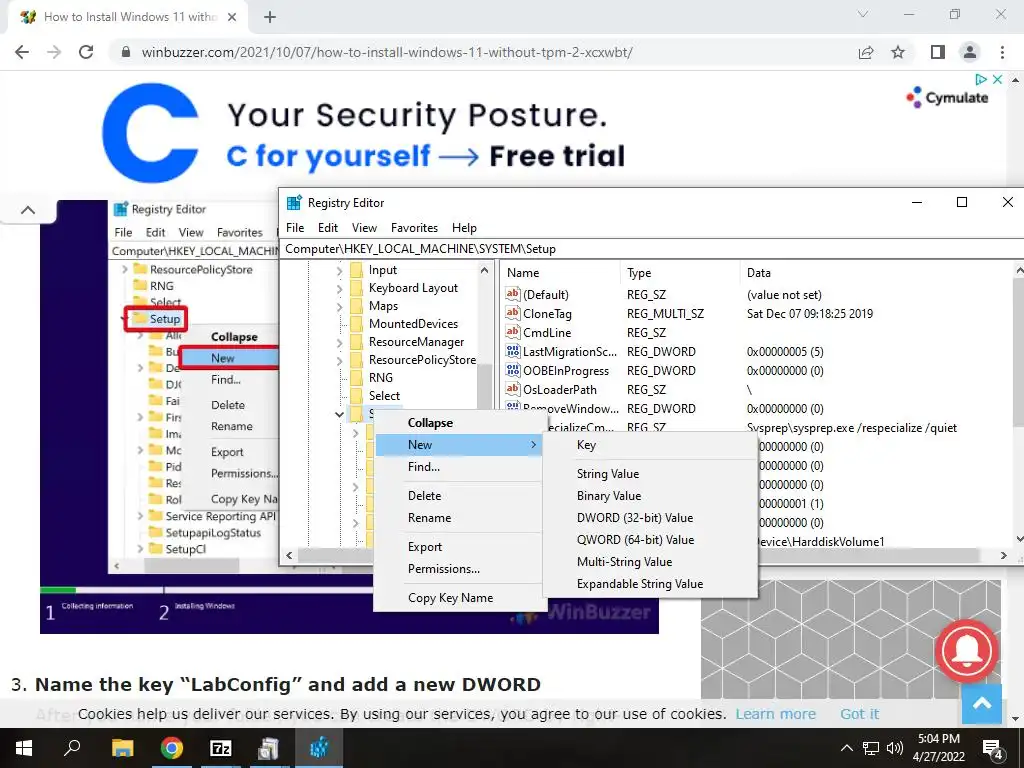Share this page via the share icon

(866, 52)
